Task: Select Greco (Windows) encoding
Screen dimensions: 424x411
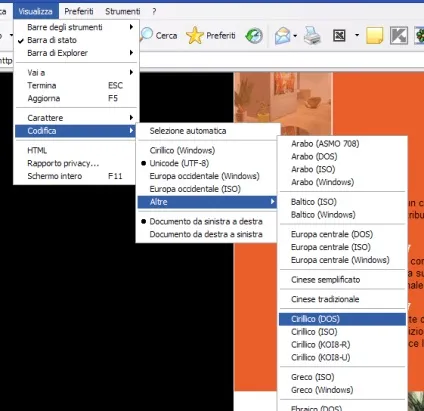Action: click(x=342, y=390)
